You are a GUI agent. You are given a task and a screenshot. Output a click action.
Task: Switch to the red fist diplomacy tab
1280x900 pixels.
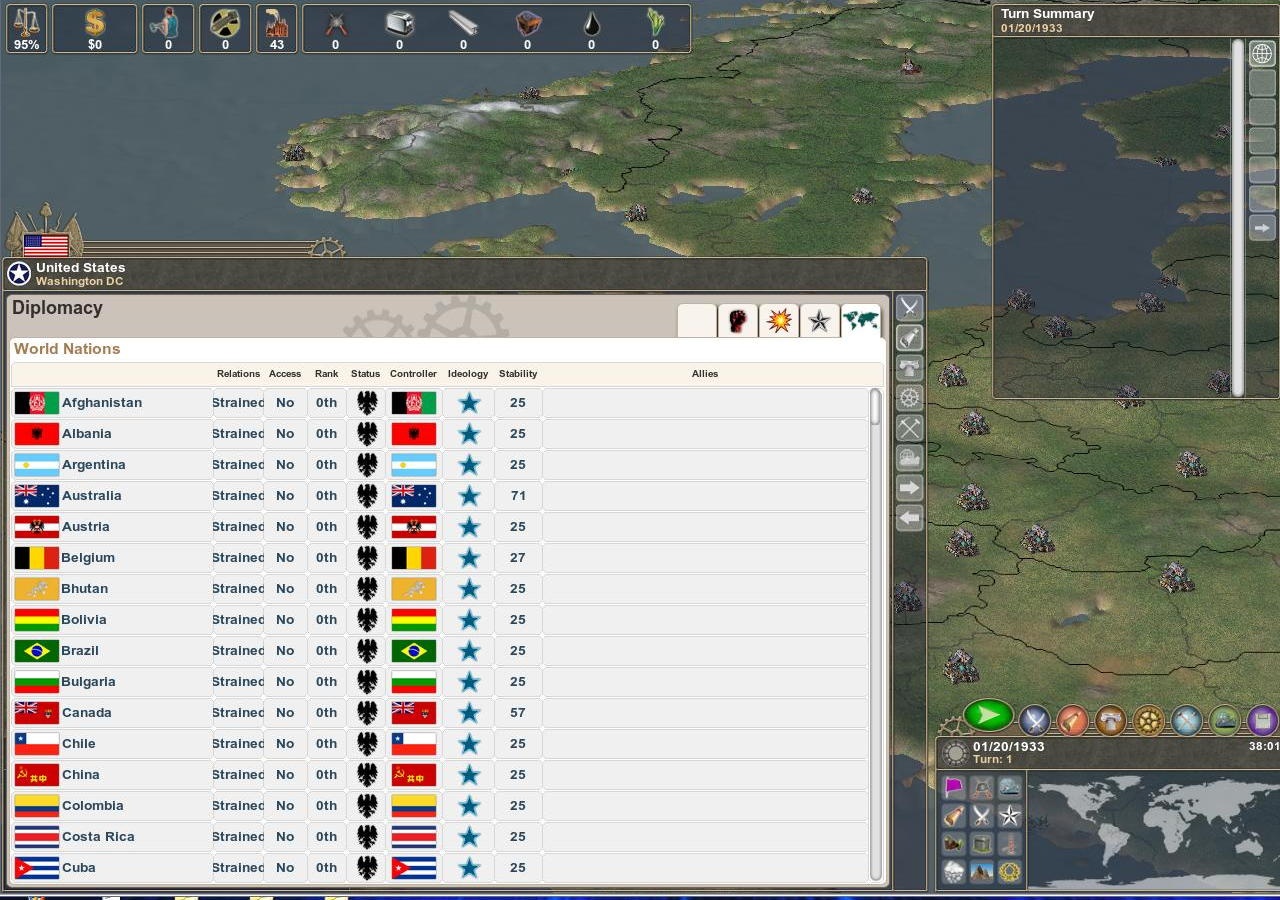pyautogui.click(x=738, y=321)
